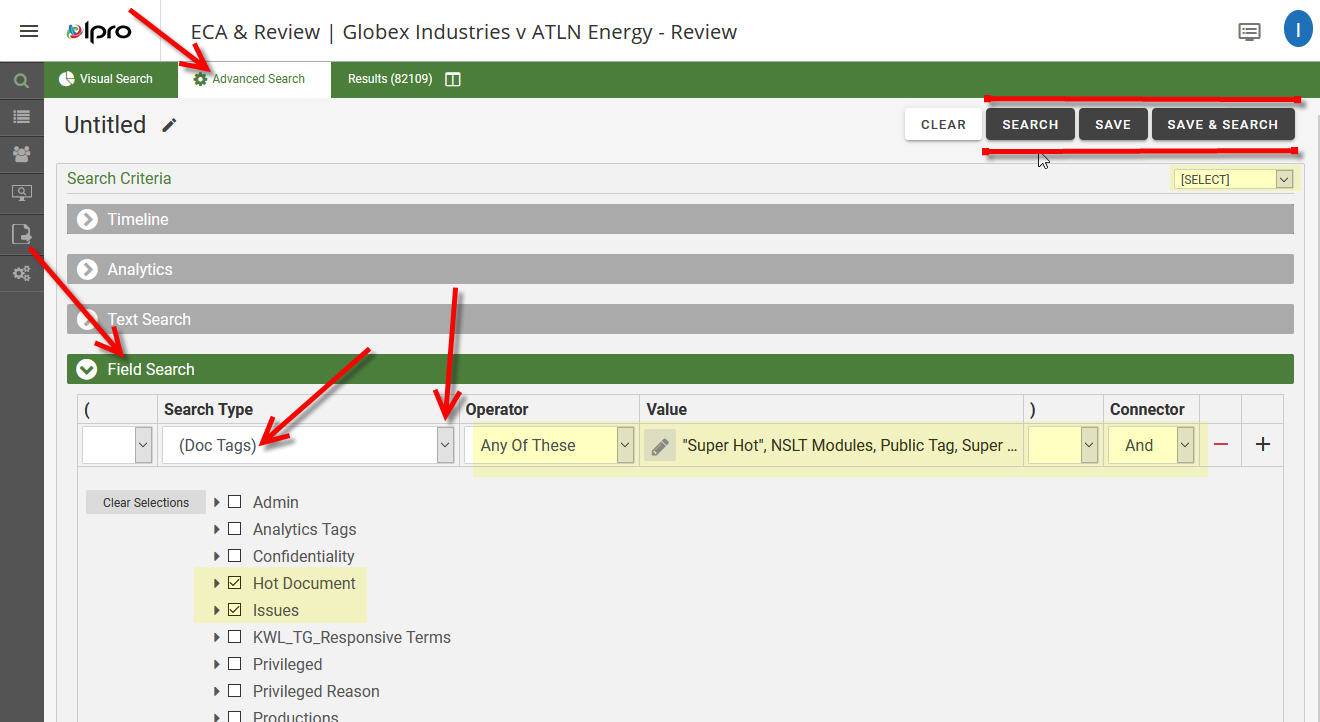Open the list view sidebar icon

click(x=21, y=117)
